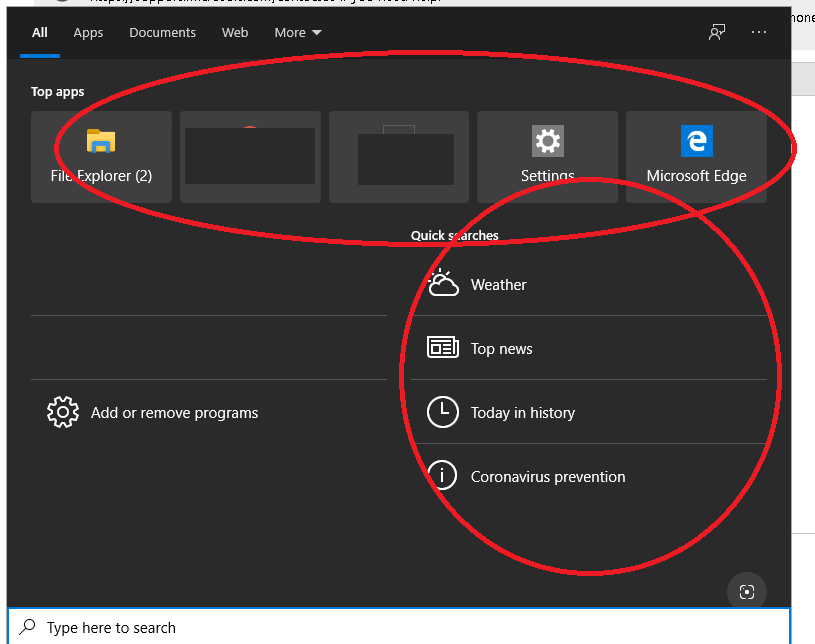Open the three-dot options menu
This screenshot has height=644, width=815.
(759, 32)
